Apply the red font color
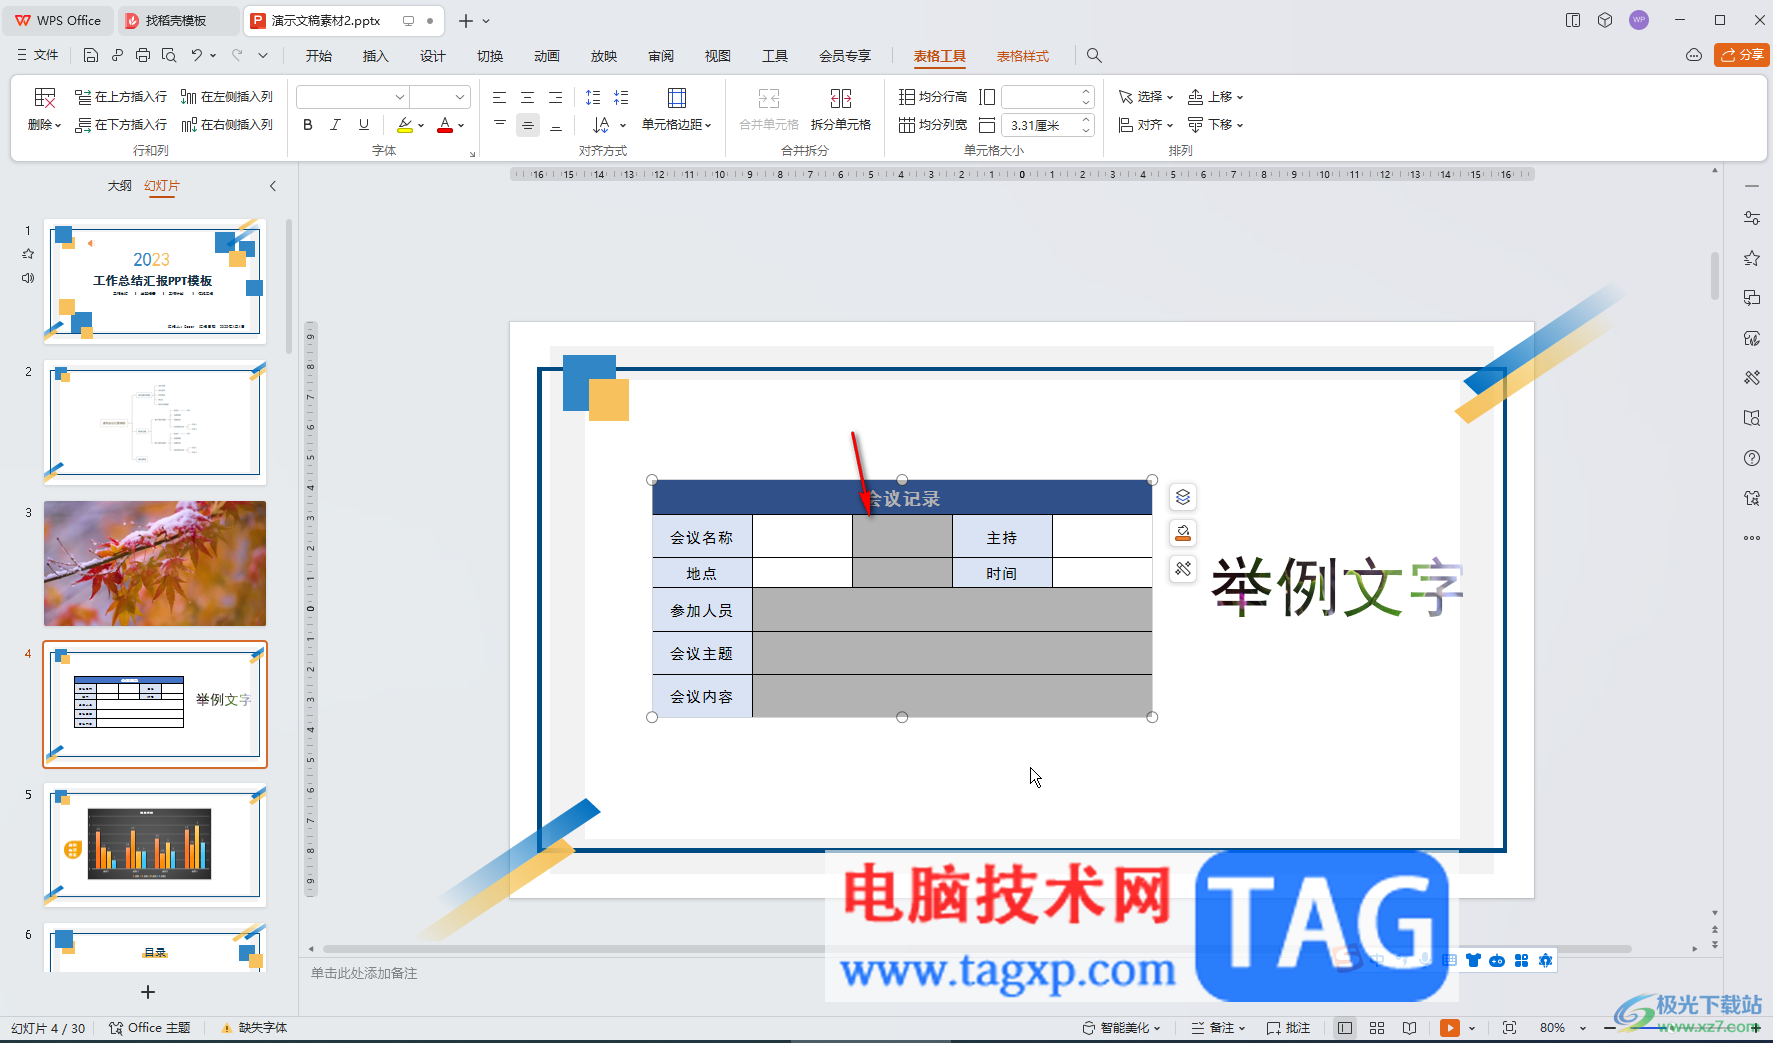 (445, 125)
